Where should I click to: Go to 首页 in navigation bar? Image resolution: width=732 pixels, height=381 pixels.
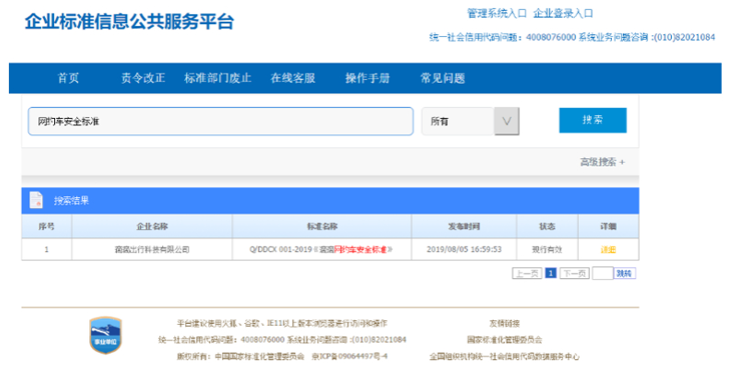(68, 78)
